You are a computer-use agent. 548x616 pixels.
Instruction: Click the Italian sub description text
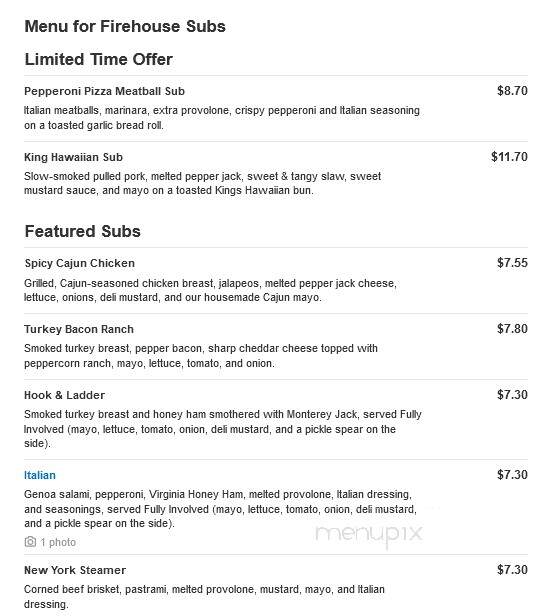220,509
